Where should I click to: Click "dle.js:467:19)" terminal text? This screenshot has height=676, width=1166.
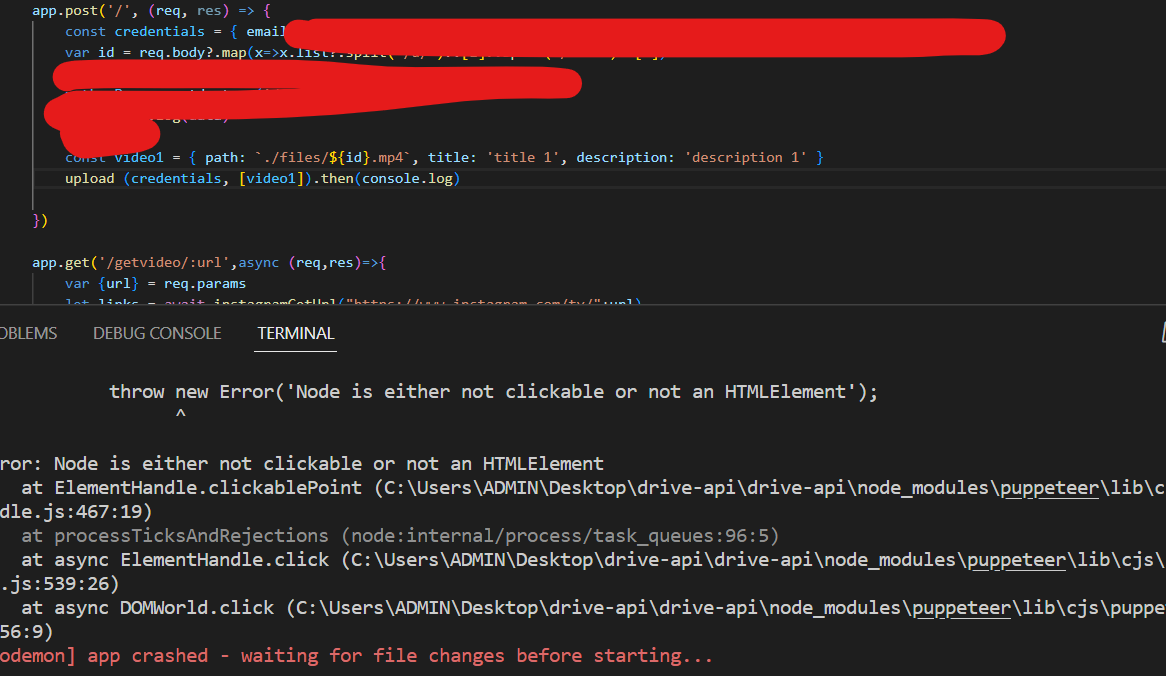[x=76, y=512]
